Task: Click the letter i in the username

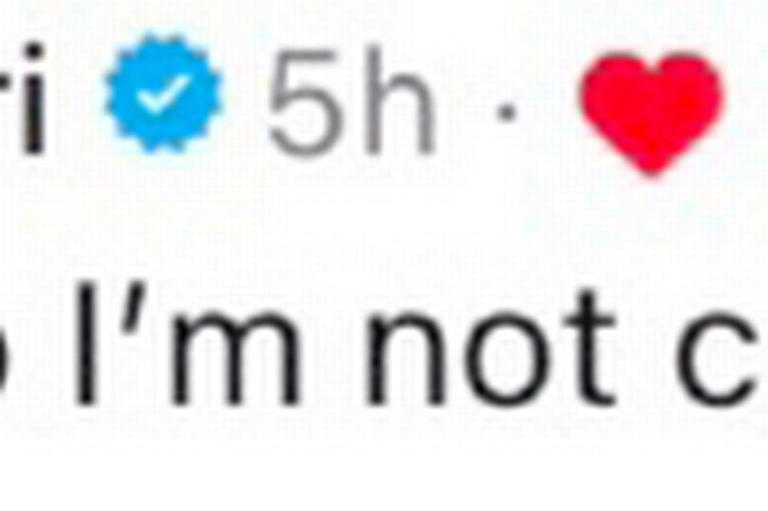Action: coord(33,98)
